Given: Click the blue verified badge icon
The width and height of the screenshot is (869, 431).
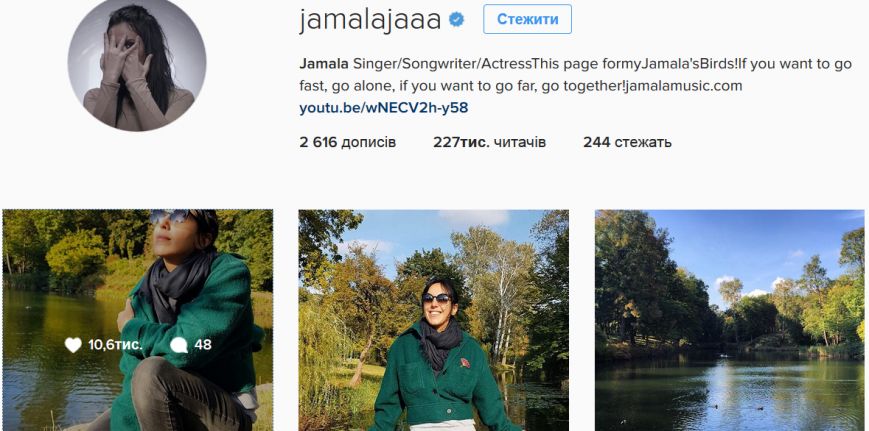Looking at the screenshot, I should tap(456, 20).
